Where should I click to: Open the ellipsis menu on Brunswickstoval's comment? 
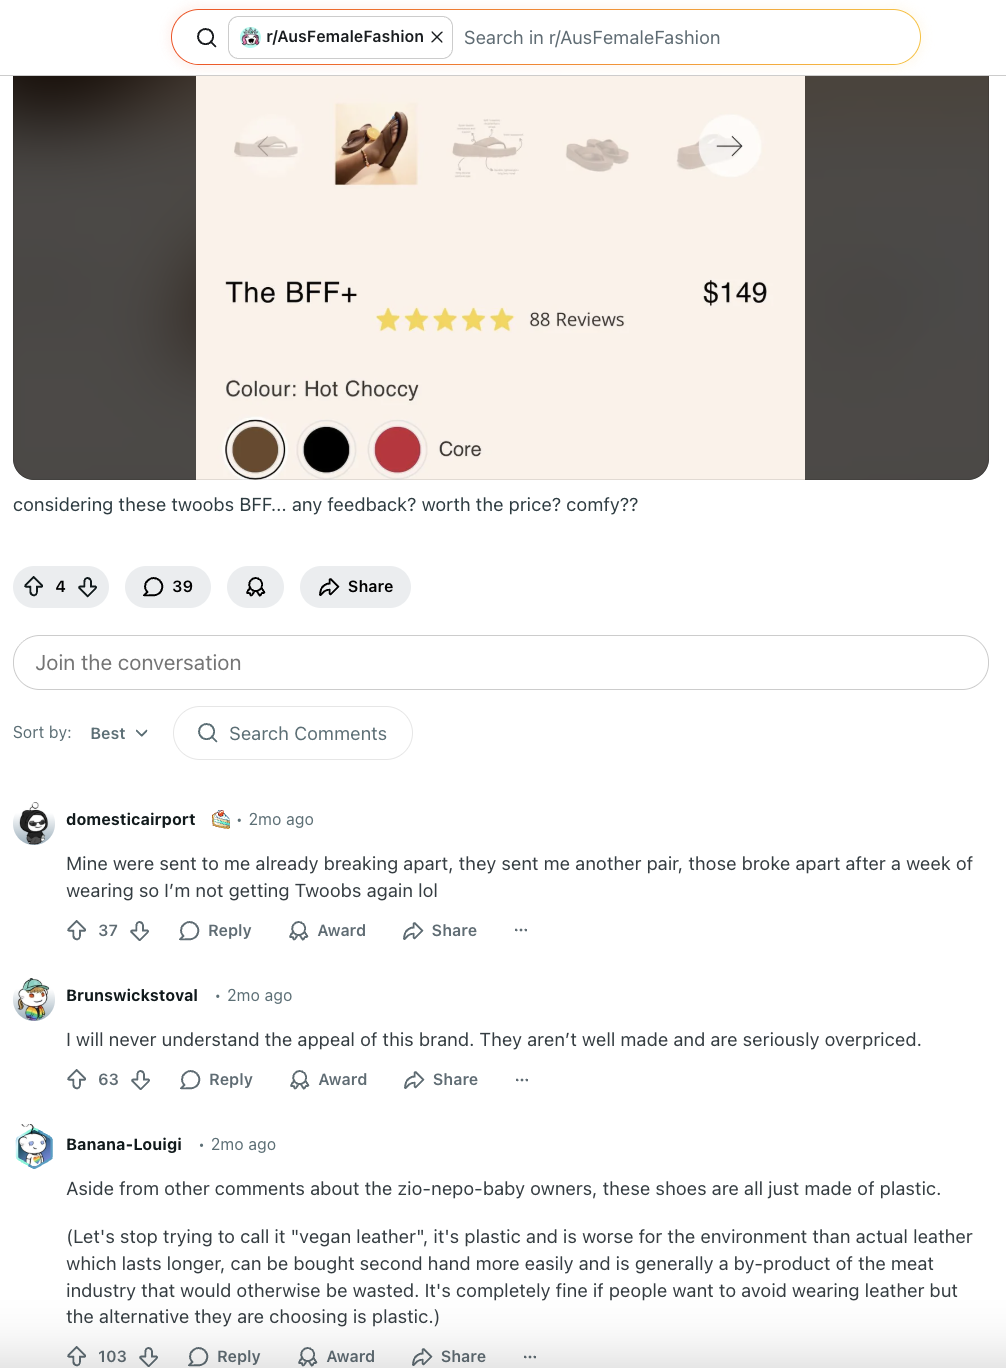tap(521, 1080)
